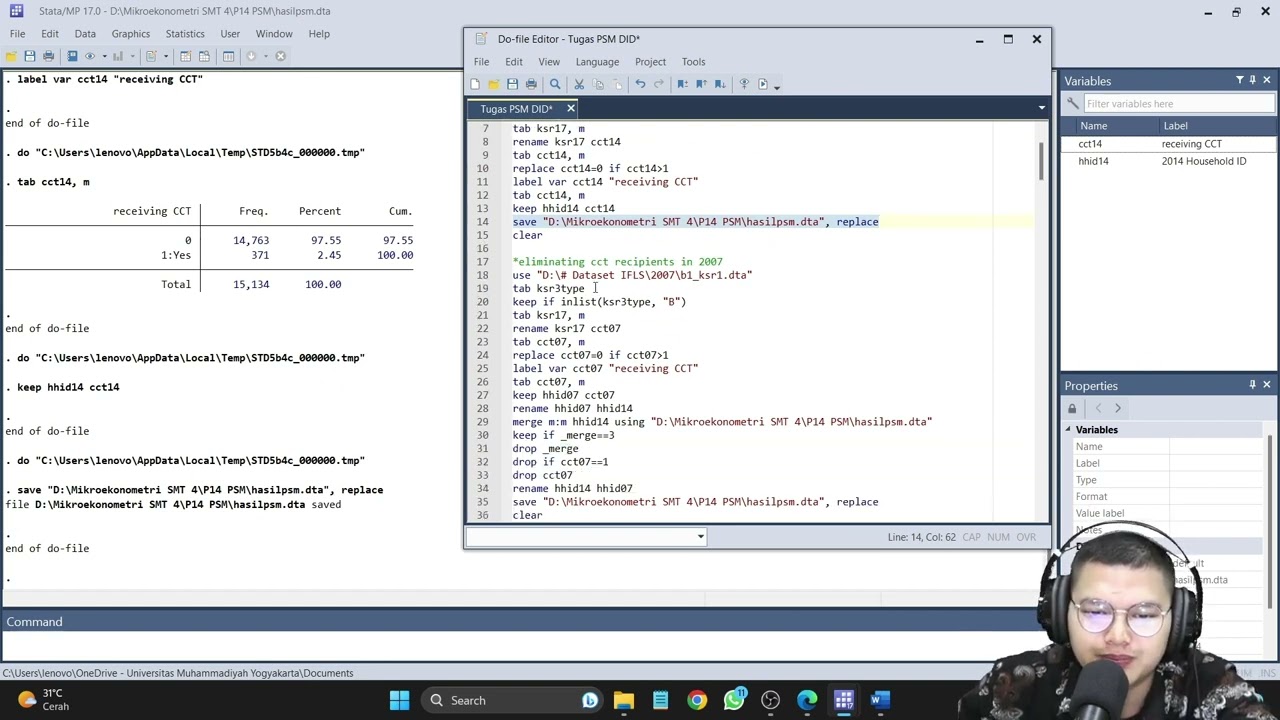Open a file using Stata main toolbar folder icon

click(x=11, y=56)
